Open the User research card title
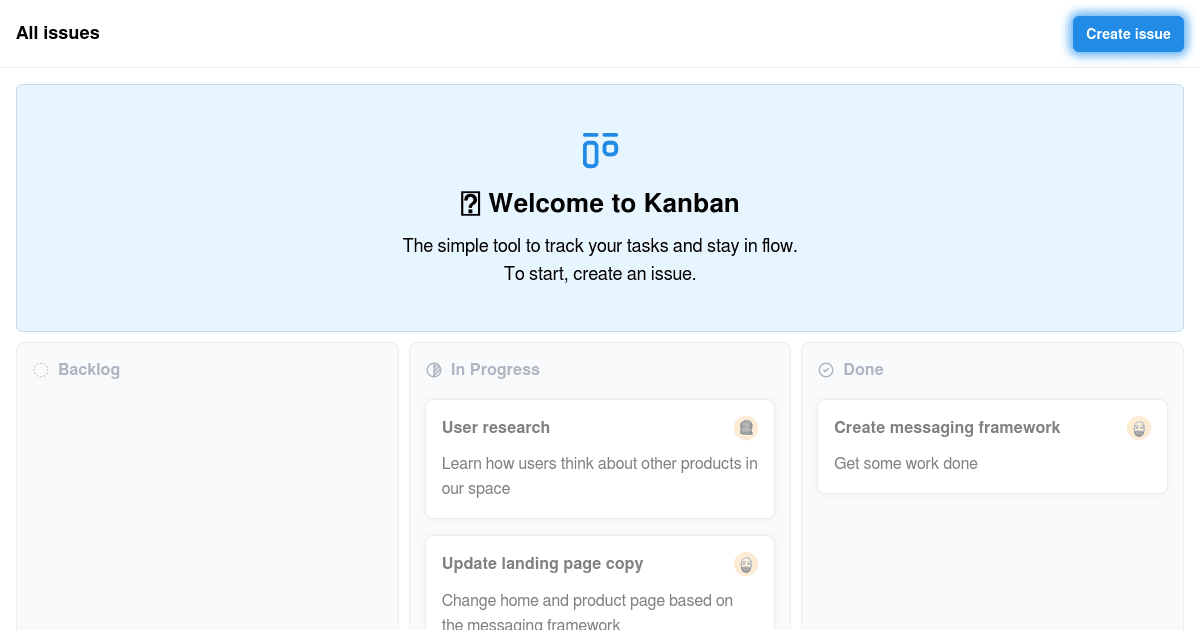Viewport: 1200px width, 630px height. pos(496,427)
